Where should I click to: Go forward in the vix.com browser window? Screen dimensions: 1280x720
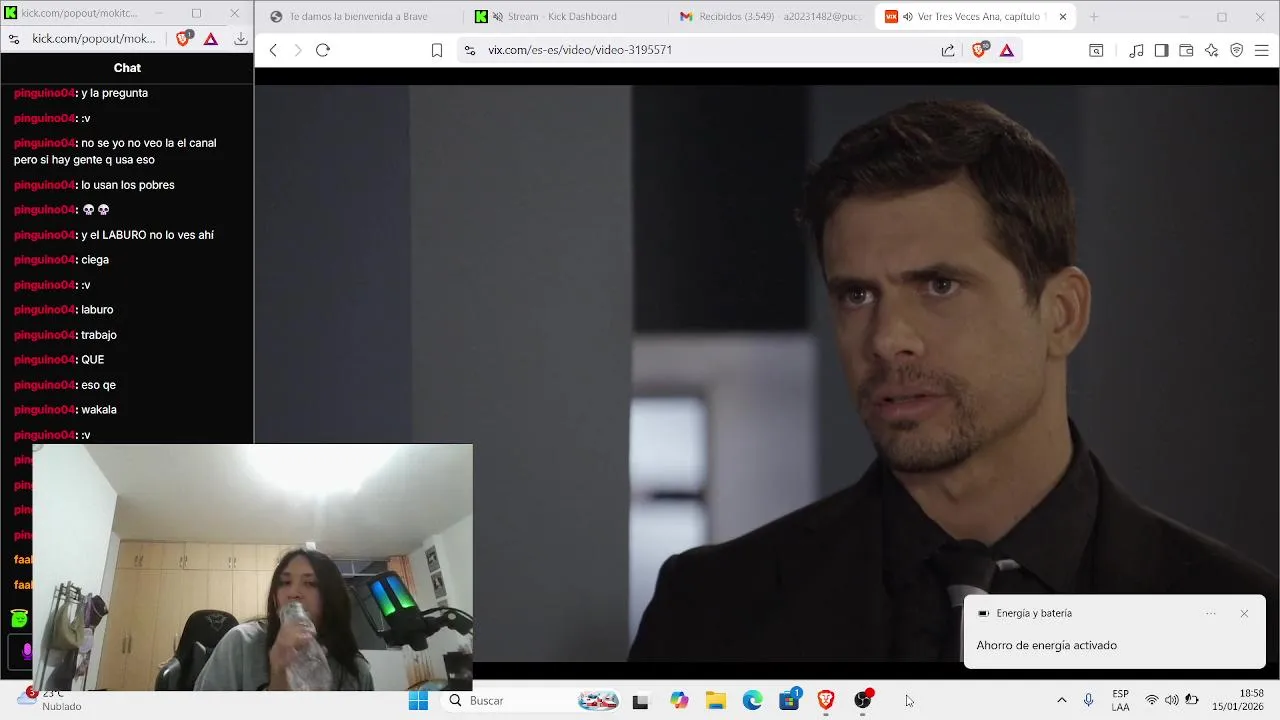click(x=297, y=50)
